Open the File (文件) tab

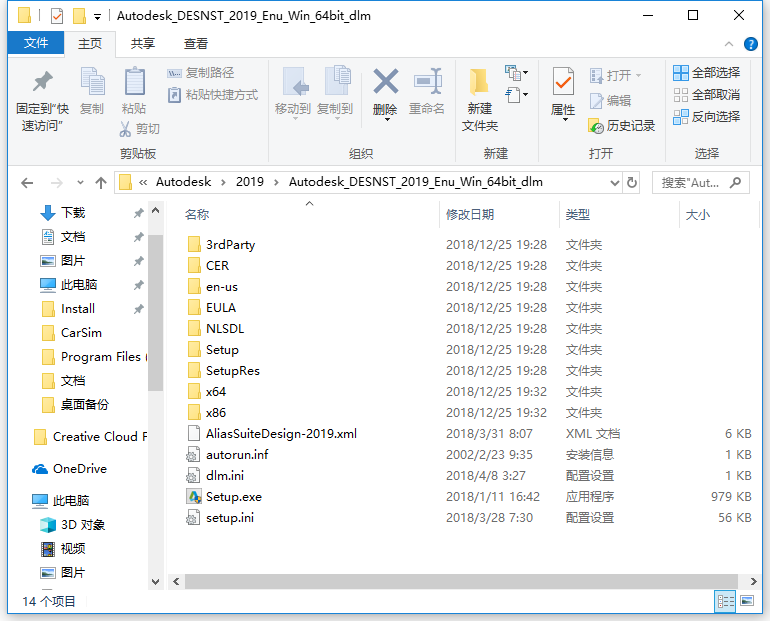click(36, 43)
